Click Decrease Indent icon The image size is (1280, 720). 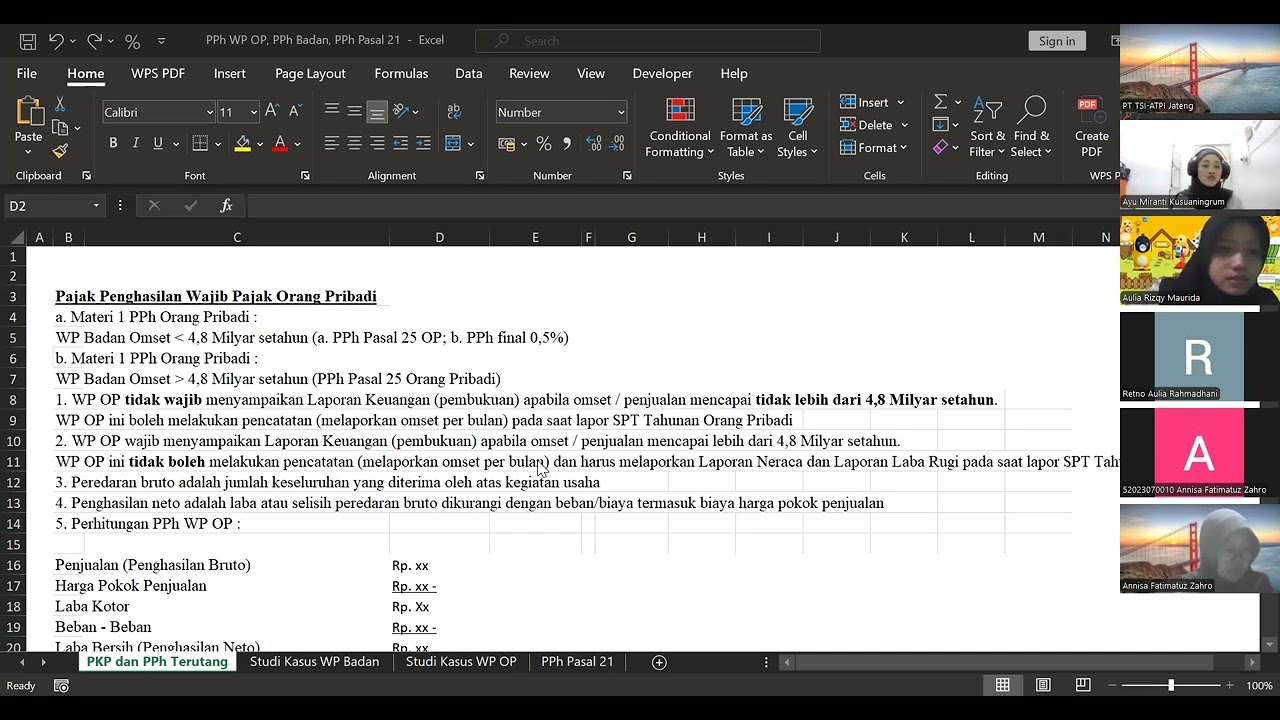click(400, 144)
